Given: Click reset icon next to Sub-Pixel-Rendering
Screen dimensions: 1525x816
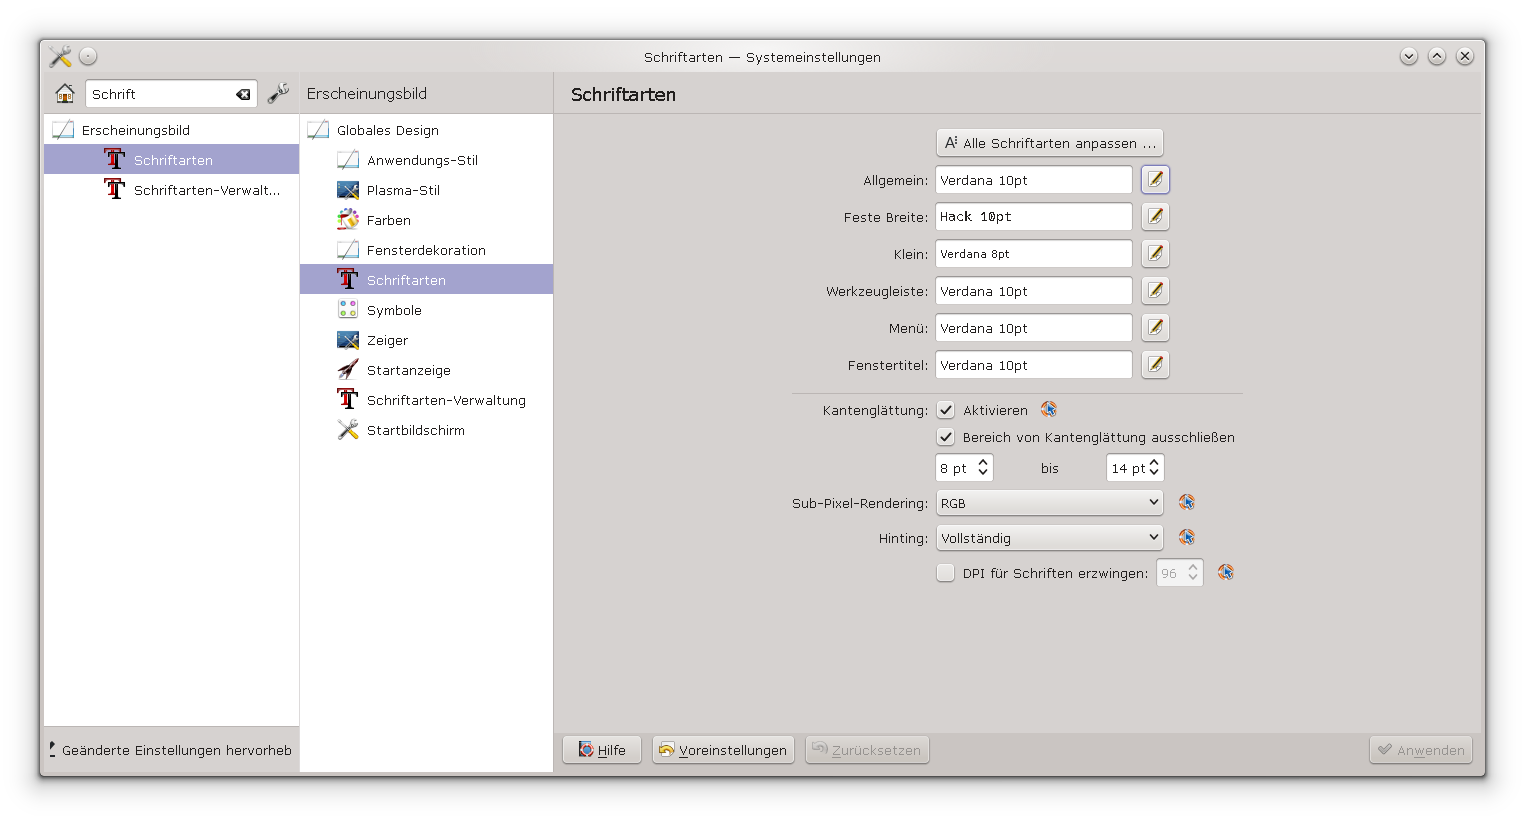Looking at the screenshot, I should (x=1187, y=503).
